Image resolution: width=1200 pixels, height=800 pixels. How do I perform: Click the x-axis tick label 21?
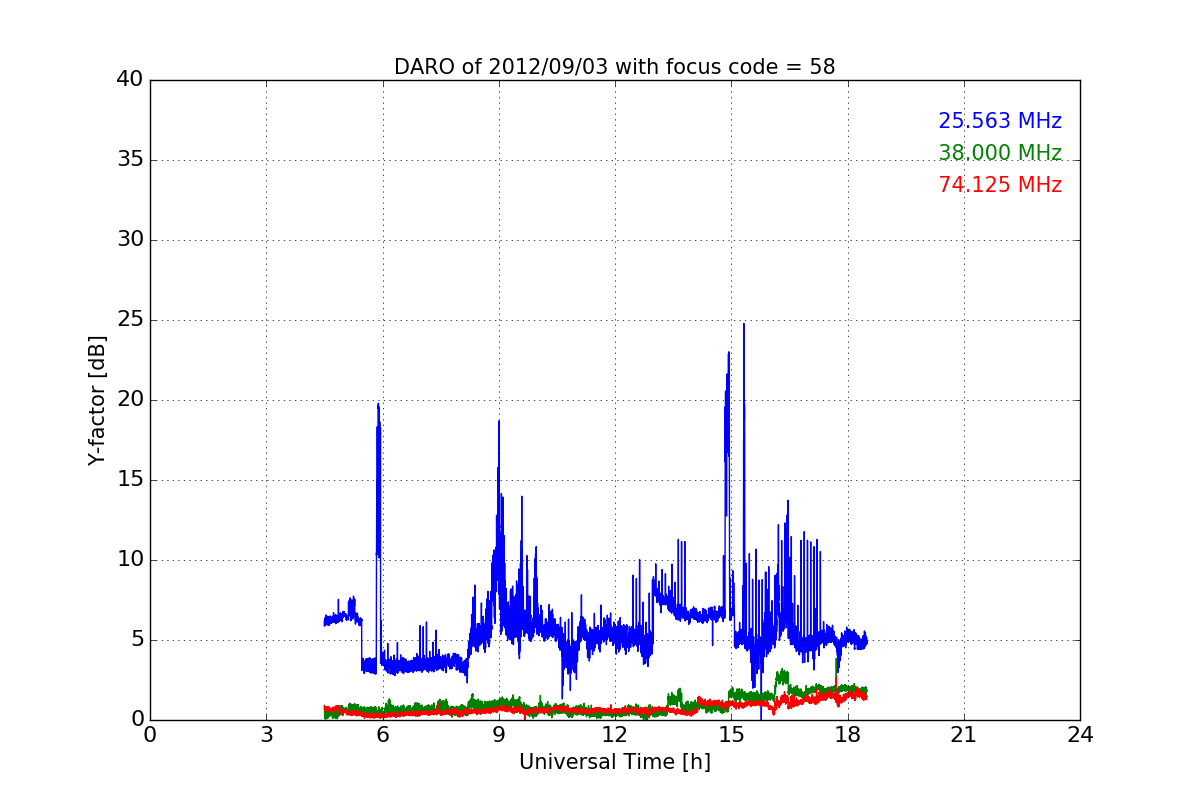pyautogui.click(x=964, y=734)
